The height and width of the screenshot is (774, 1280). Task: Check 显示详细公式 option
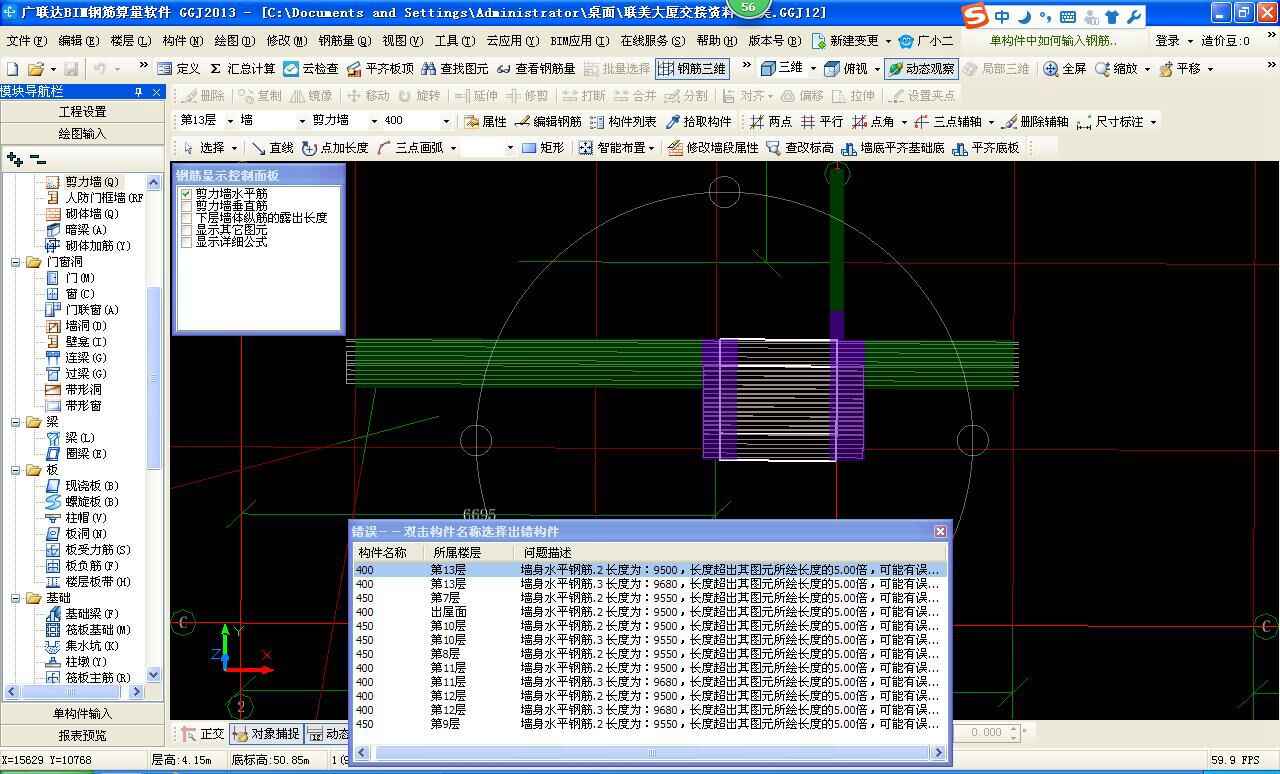click(x=186, y=242)
